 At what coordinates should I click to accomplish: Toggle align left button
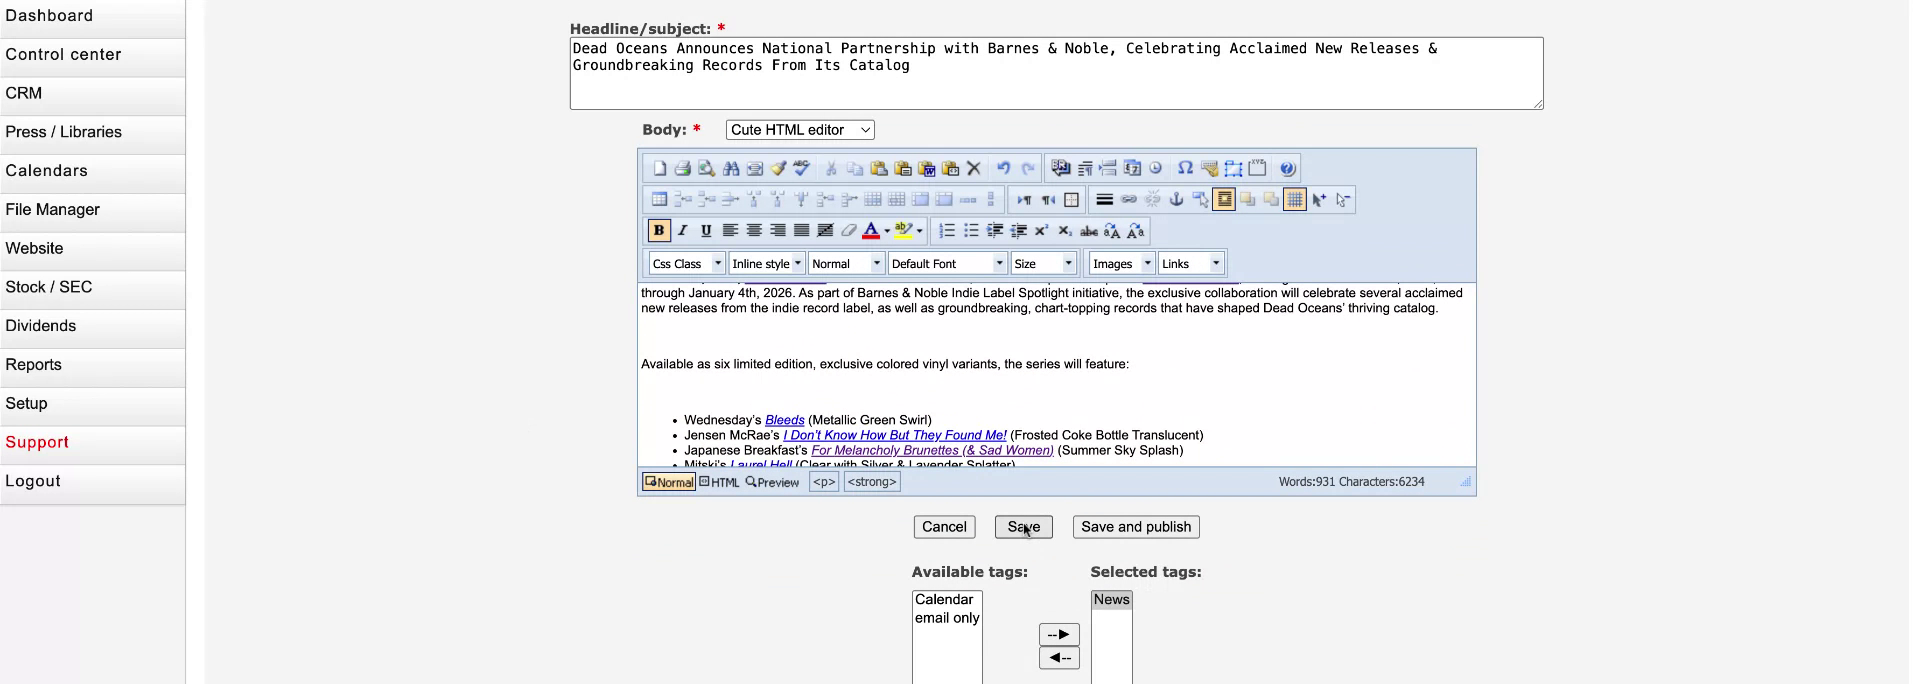pyautogui.click(x=731, y=231)
